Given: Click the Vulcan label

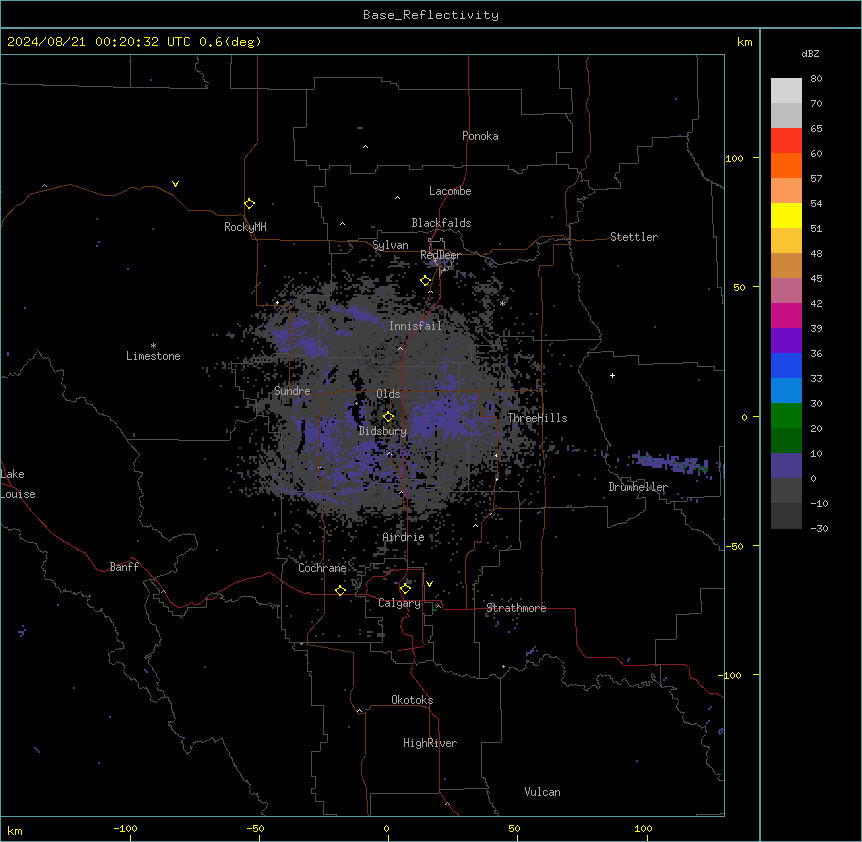Looking at the screenshot, I should click(x=543, y=792).
